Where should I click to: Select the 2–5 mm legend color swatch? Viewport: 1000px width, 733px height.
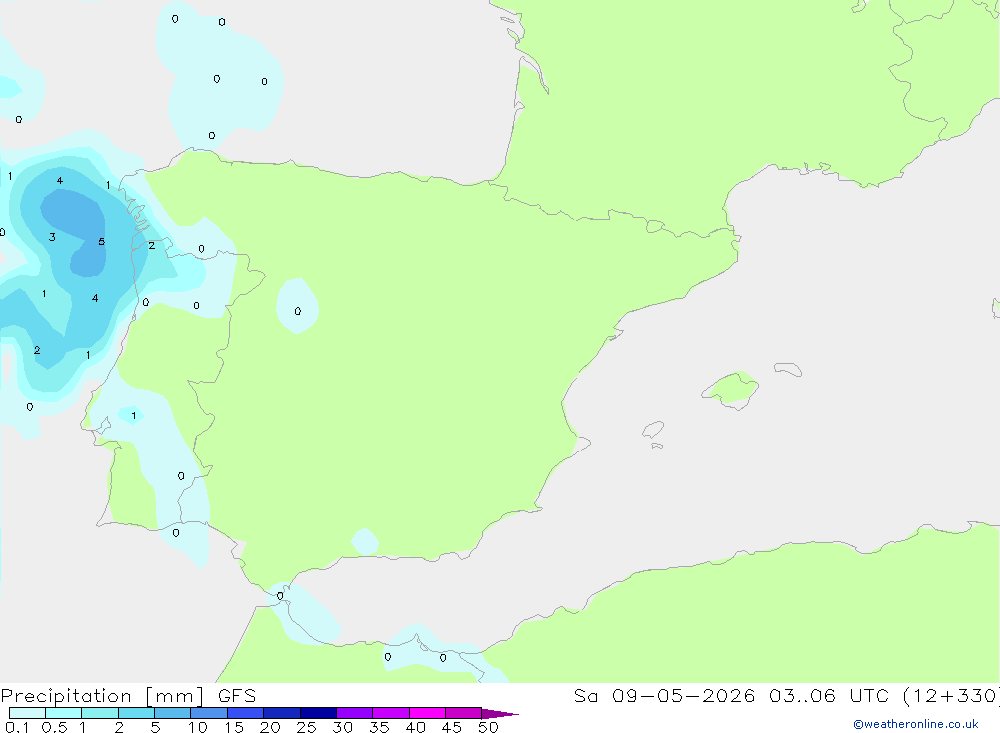(x=136, y=713)
